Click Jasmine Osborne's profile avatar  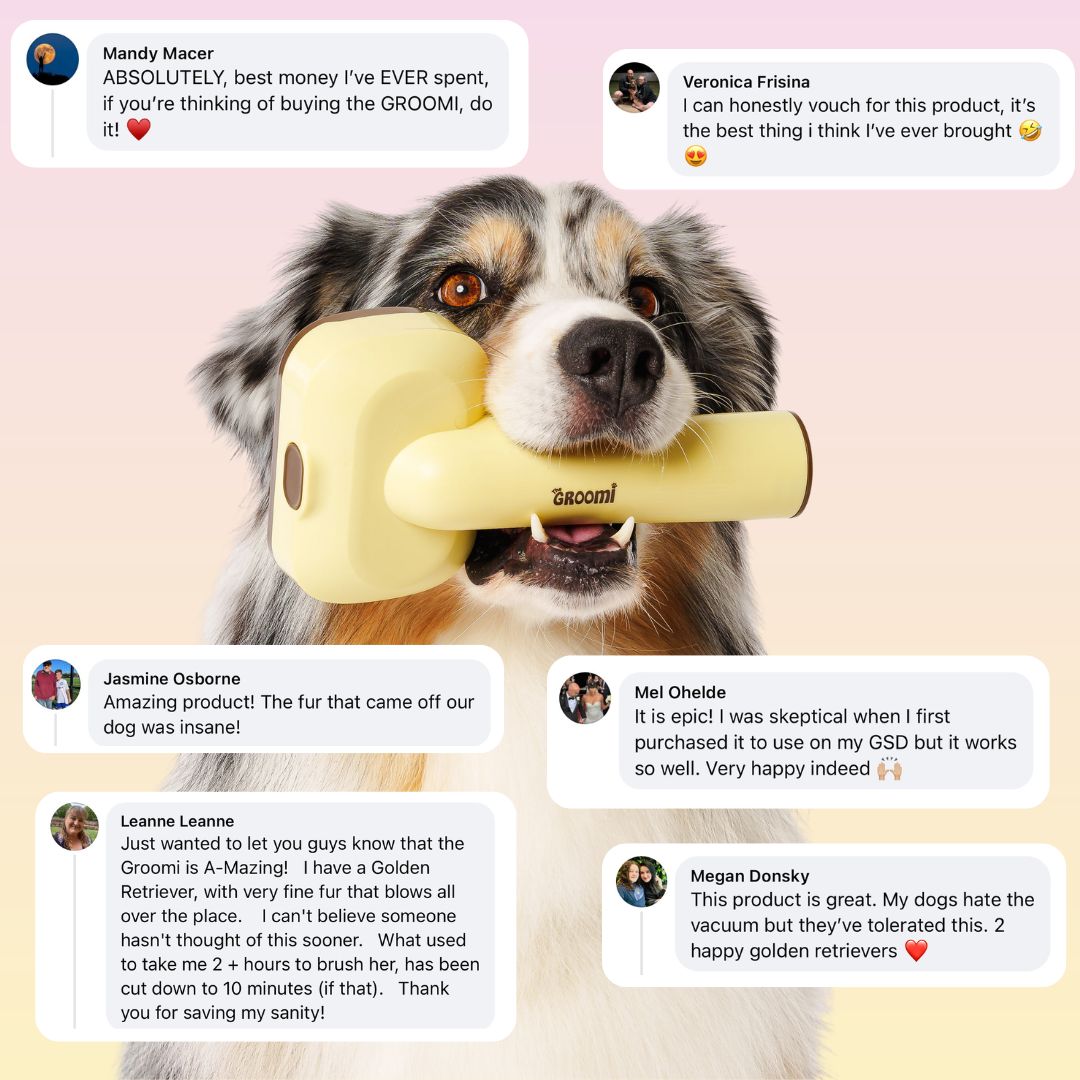[x=56, y=684]
